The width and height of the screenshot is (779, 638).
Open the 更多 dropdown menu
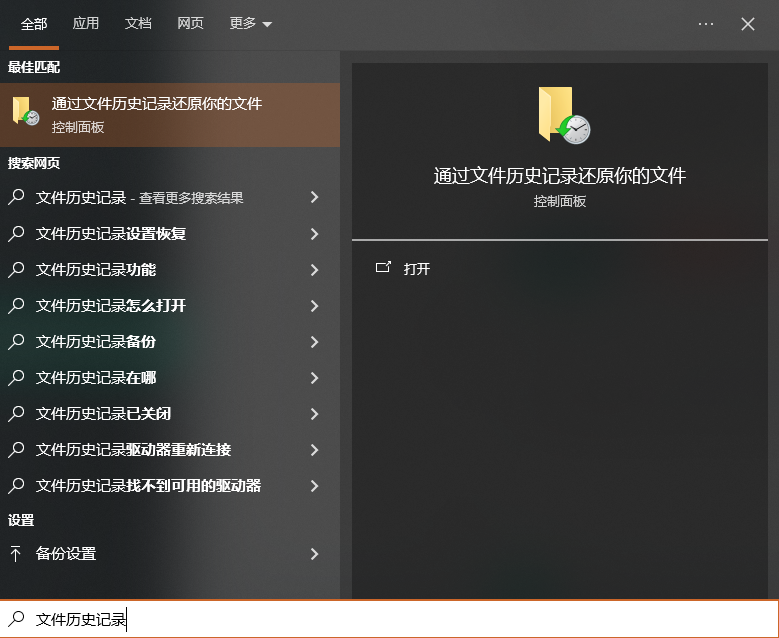pyautogui.click(x=250, y=23)
